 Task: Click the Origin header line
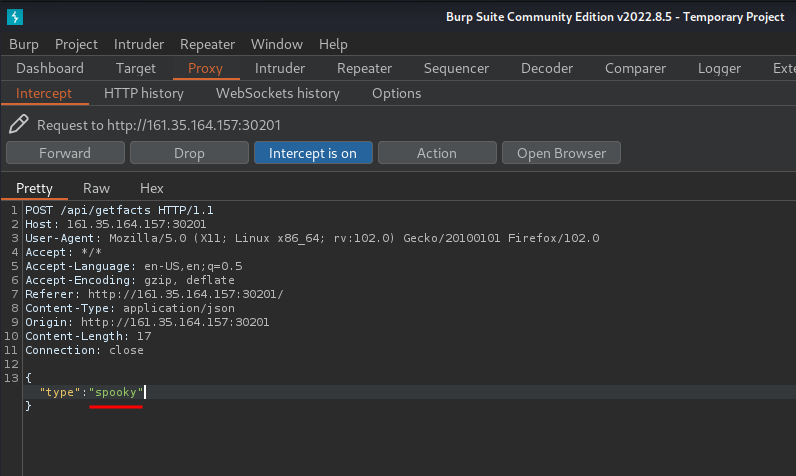coord(147,322)
